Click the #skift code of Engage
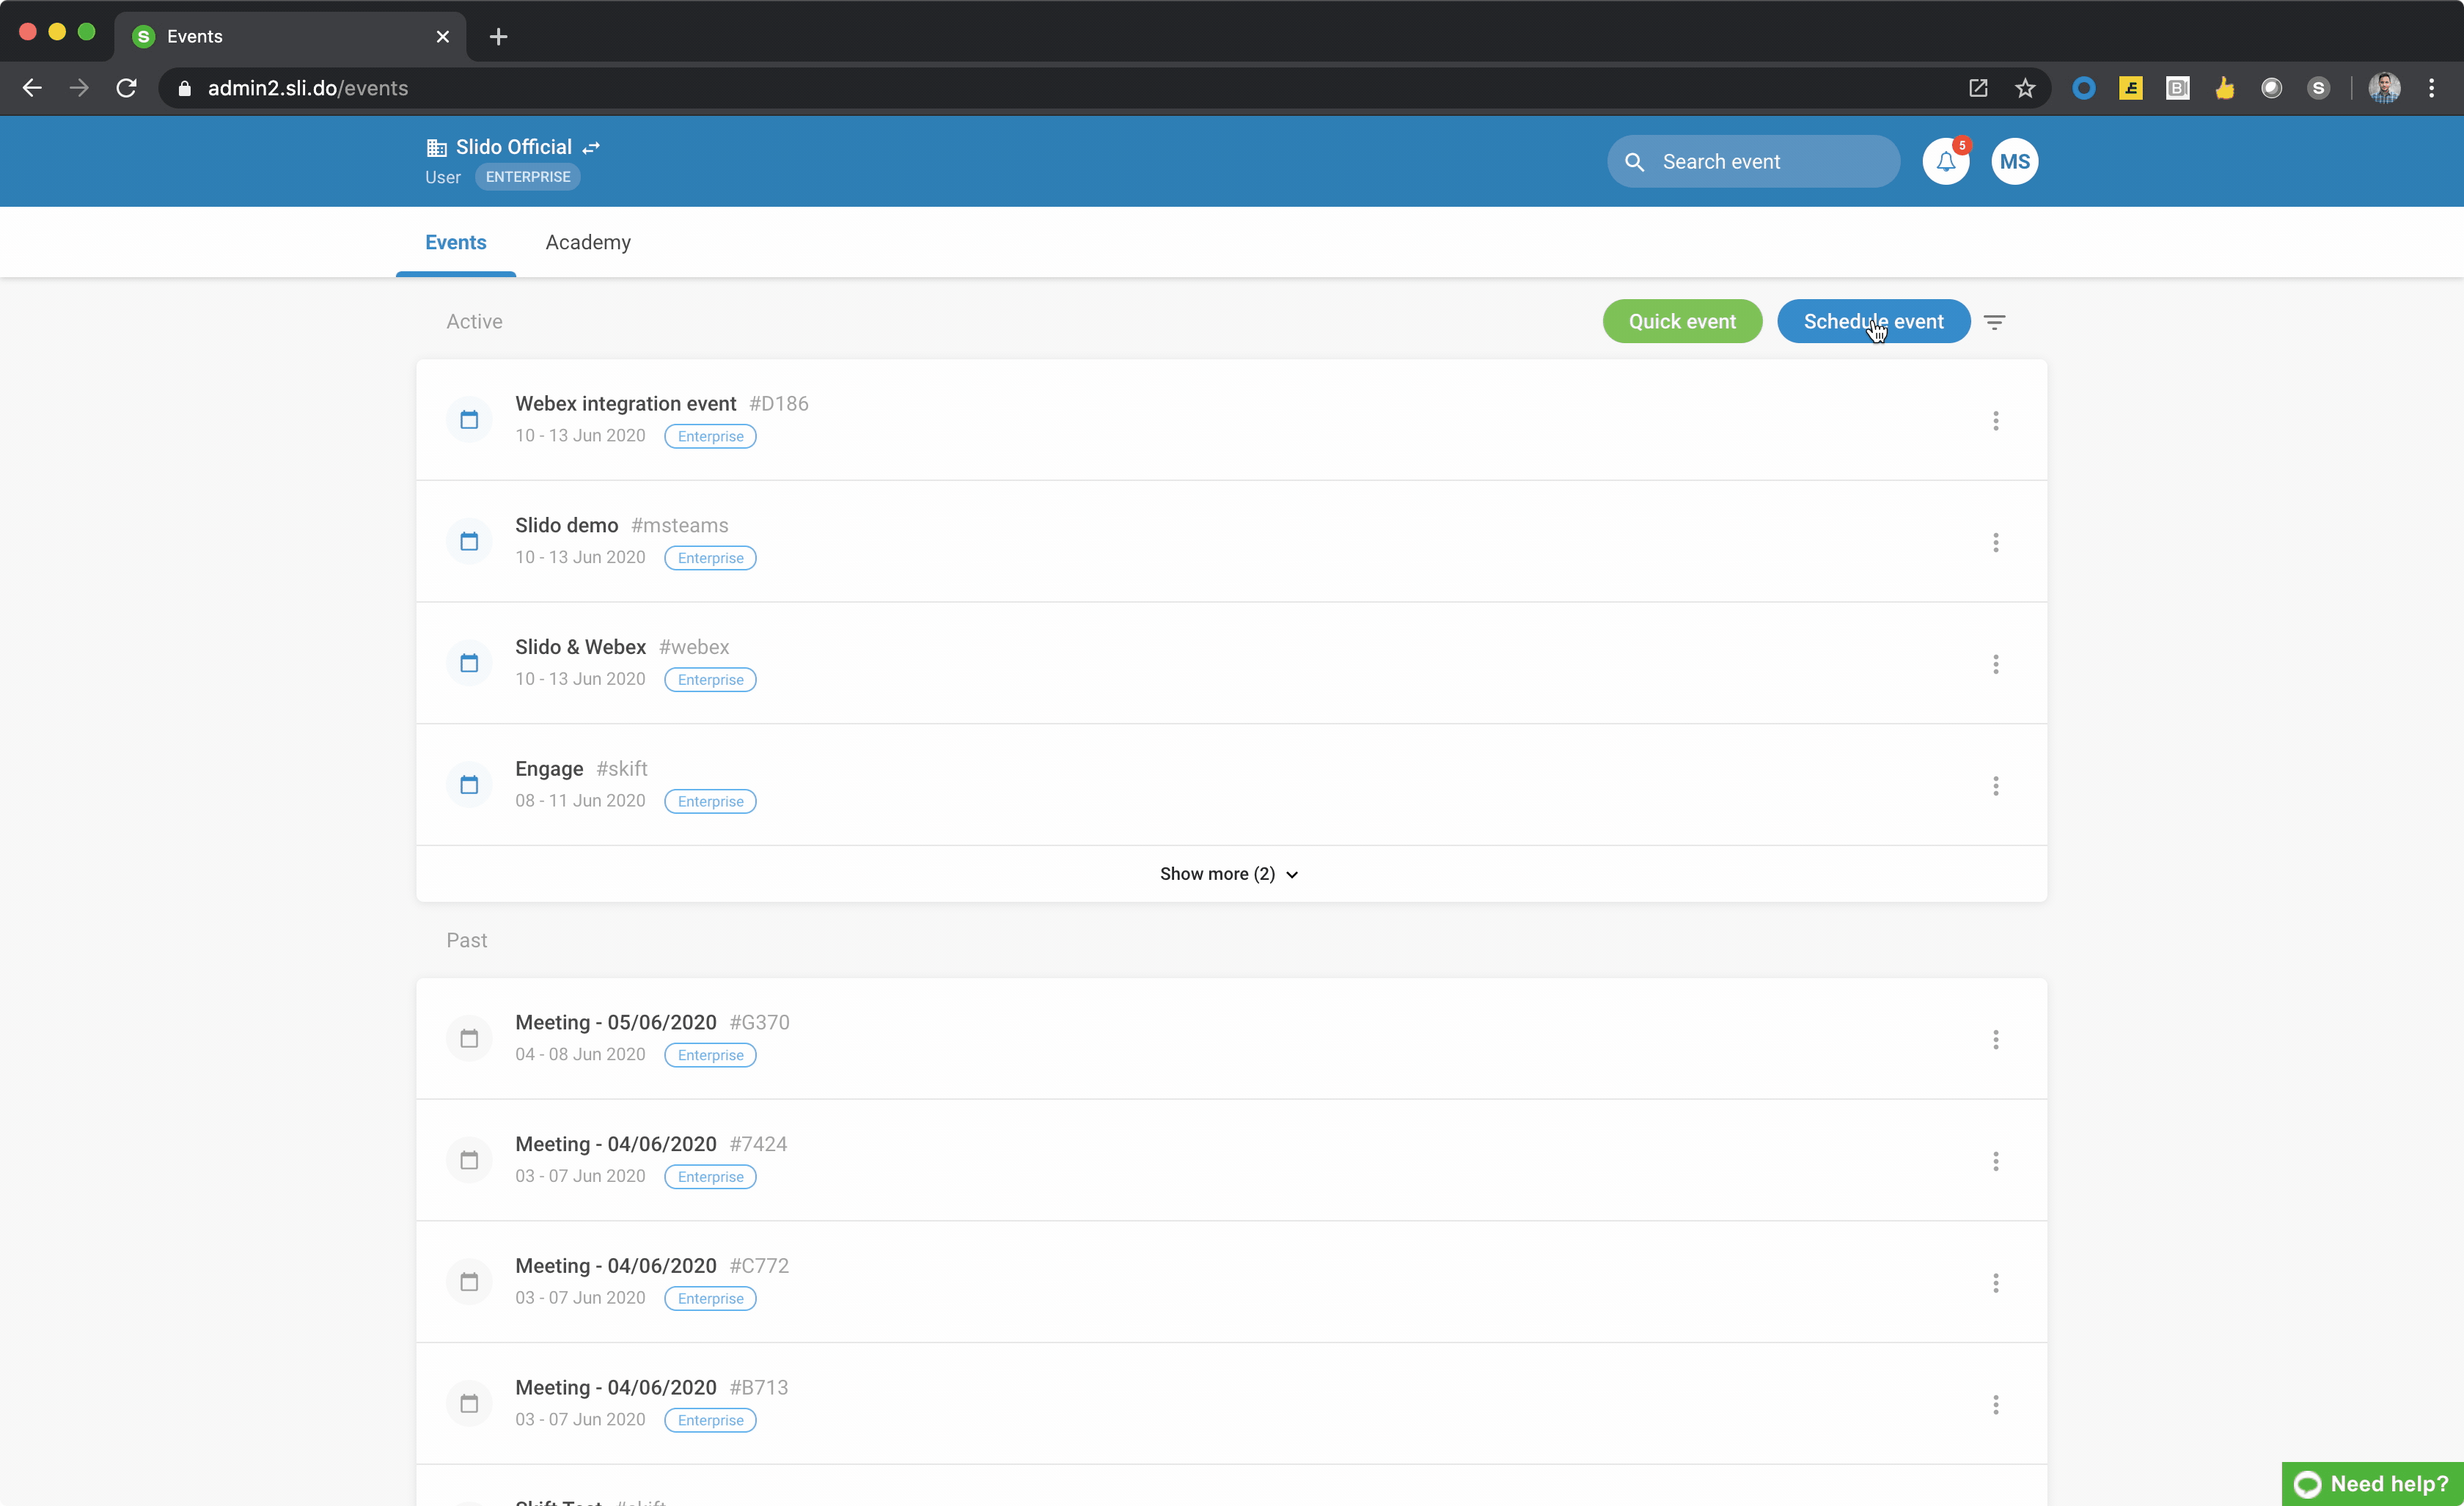The height and width of the screenshot is (1506, 2464). pyautogui.click(x=621, y=769)
